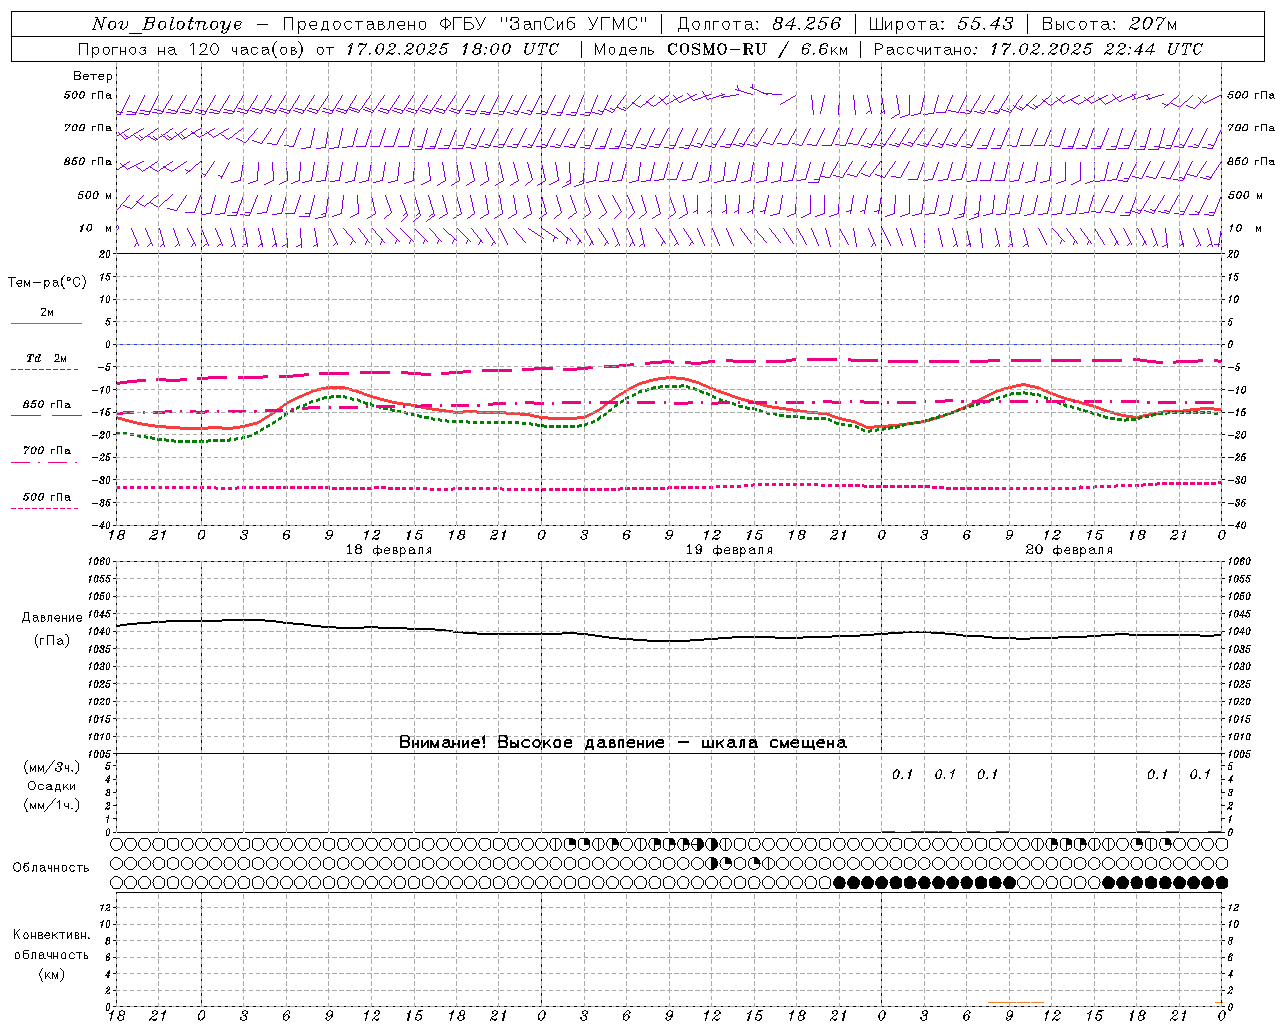Select 'Прогноз на 120 часа(ов)' header text

192,49
